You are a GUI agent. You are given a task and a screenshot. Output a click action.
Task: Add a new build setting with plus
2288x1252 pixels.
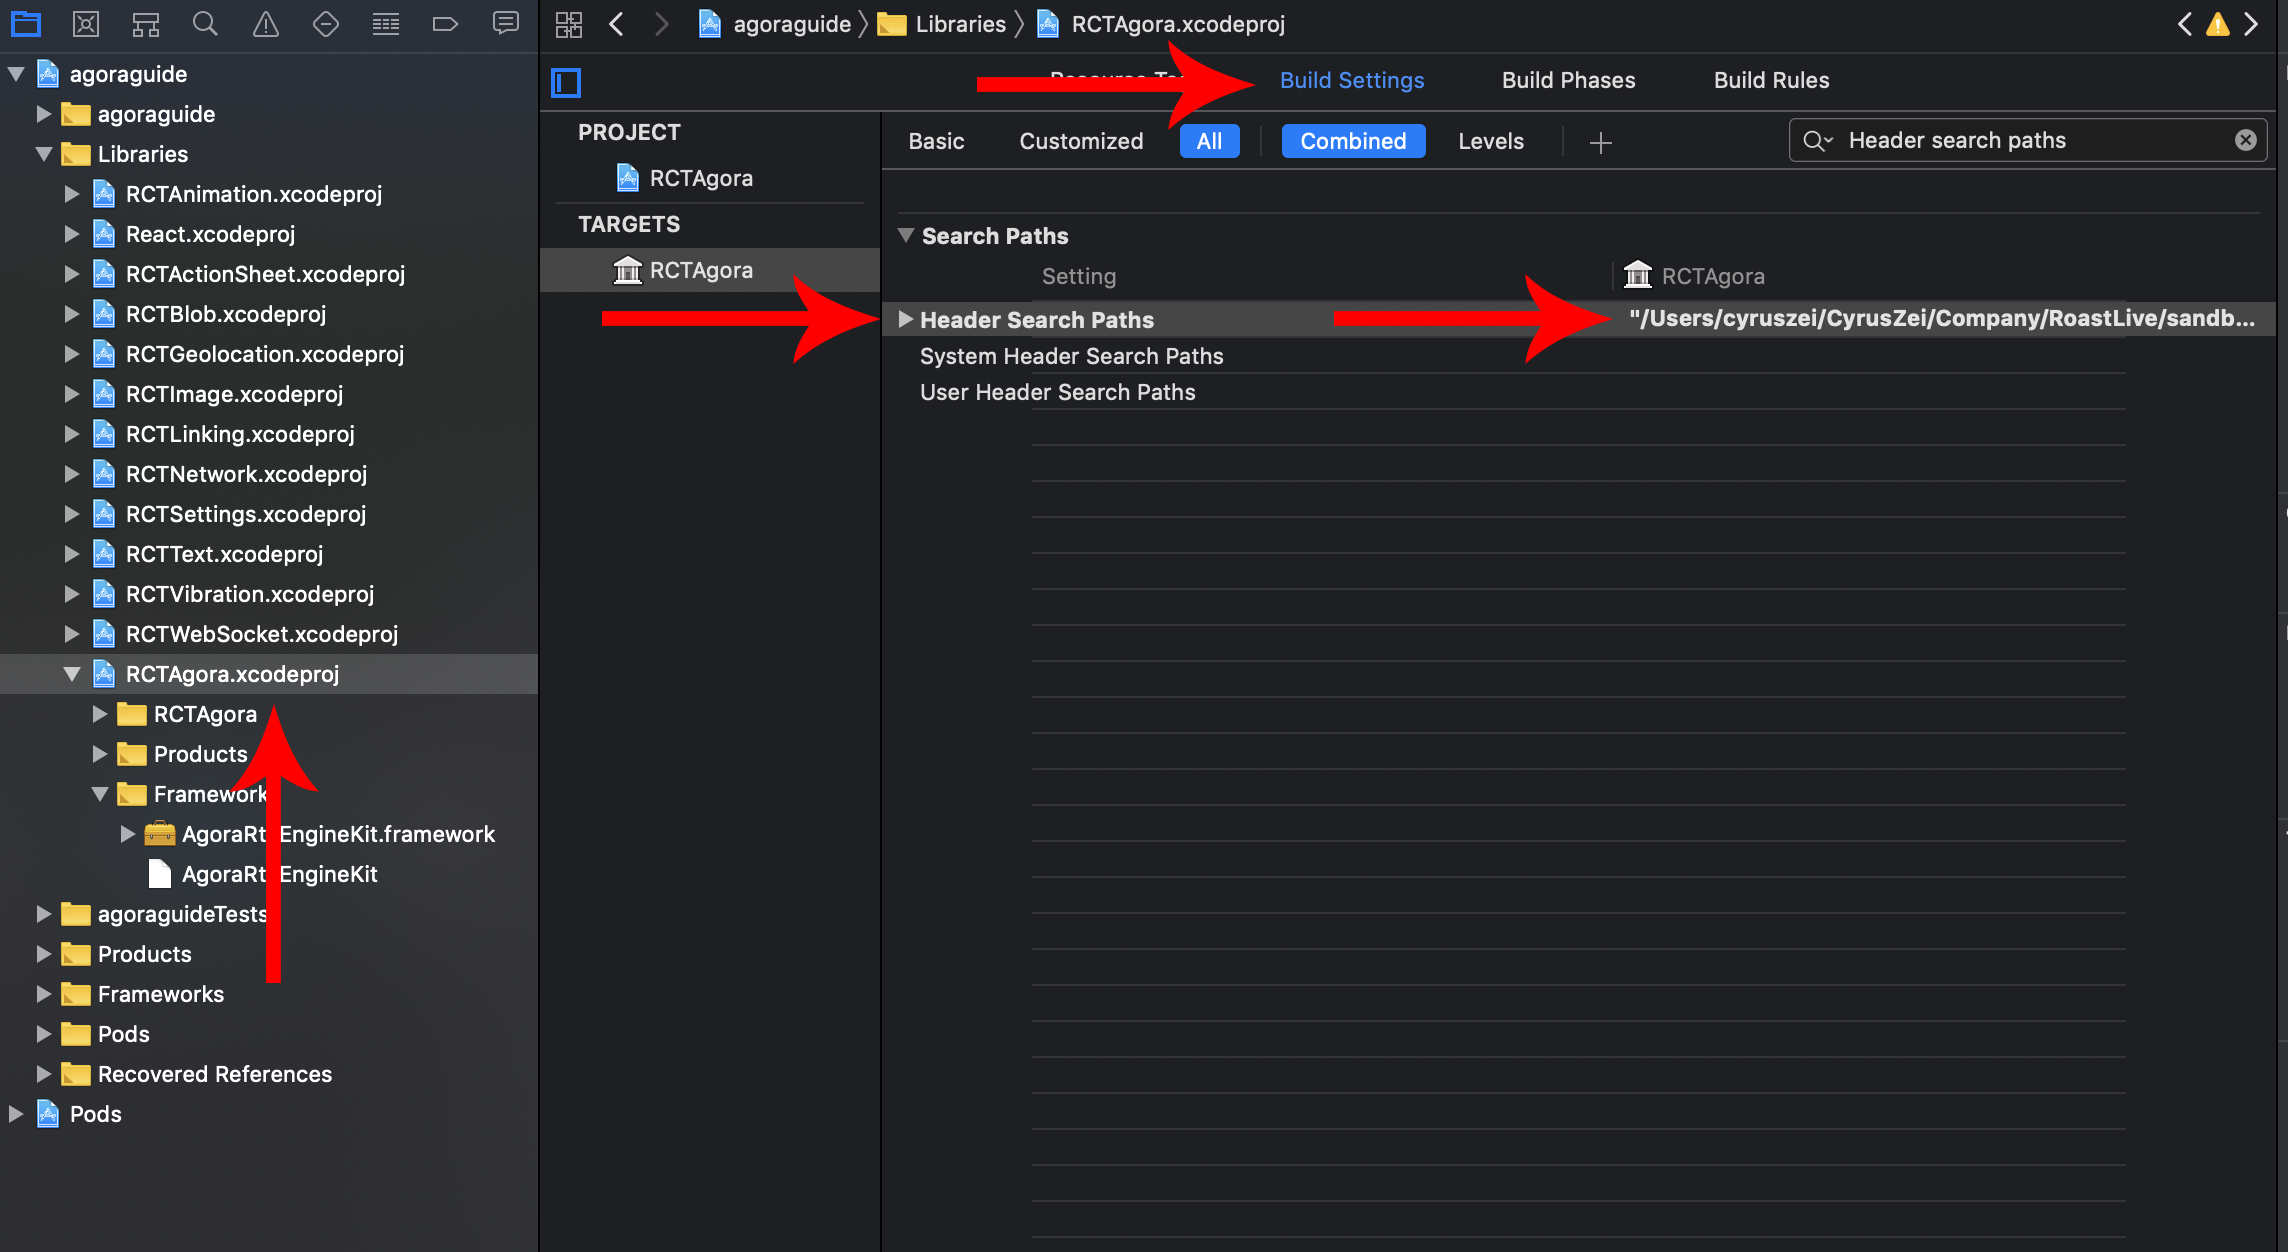tap(1601, 142)
